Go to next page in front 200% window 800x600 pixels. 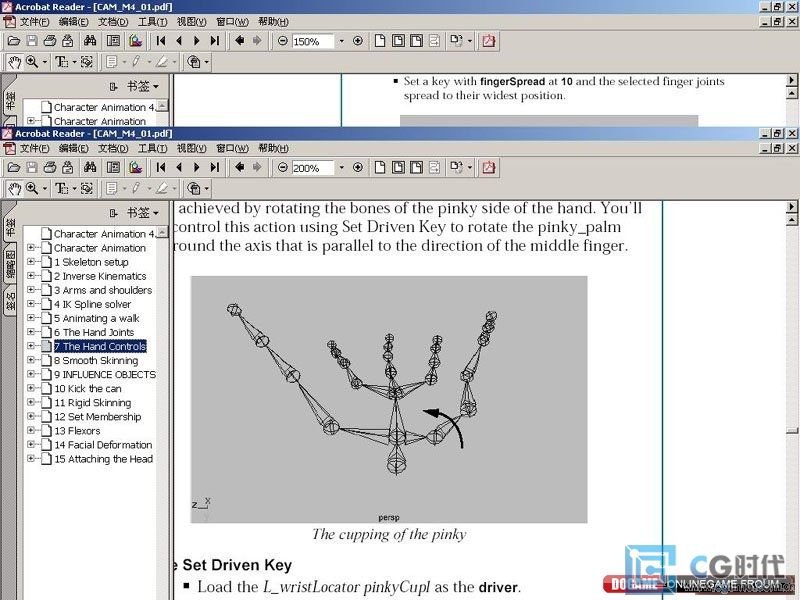tap(196, 167)
